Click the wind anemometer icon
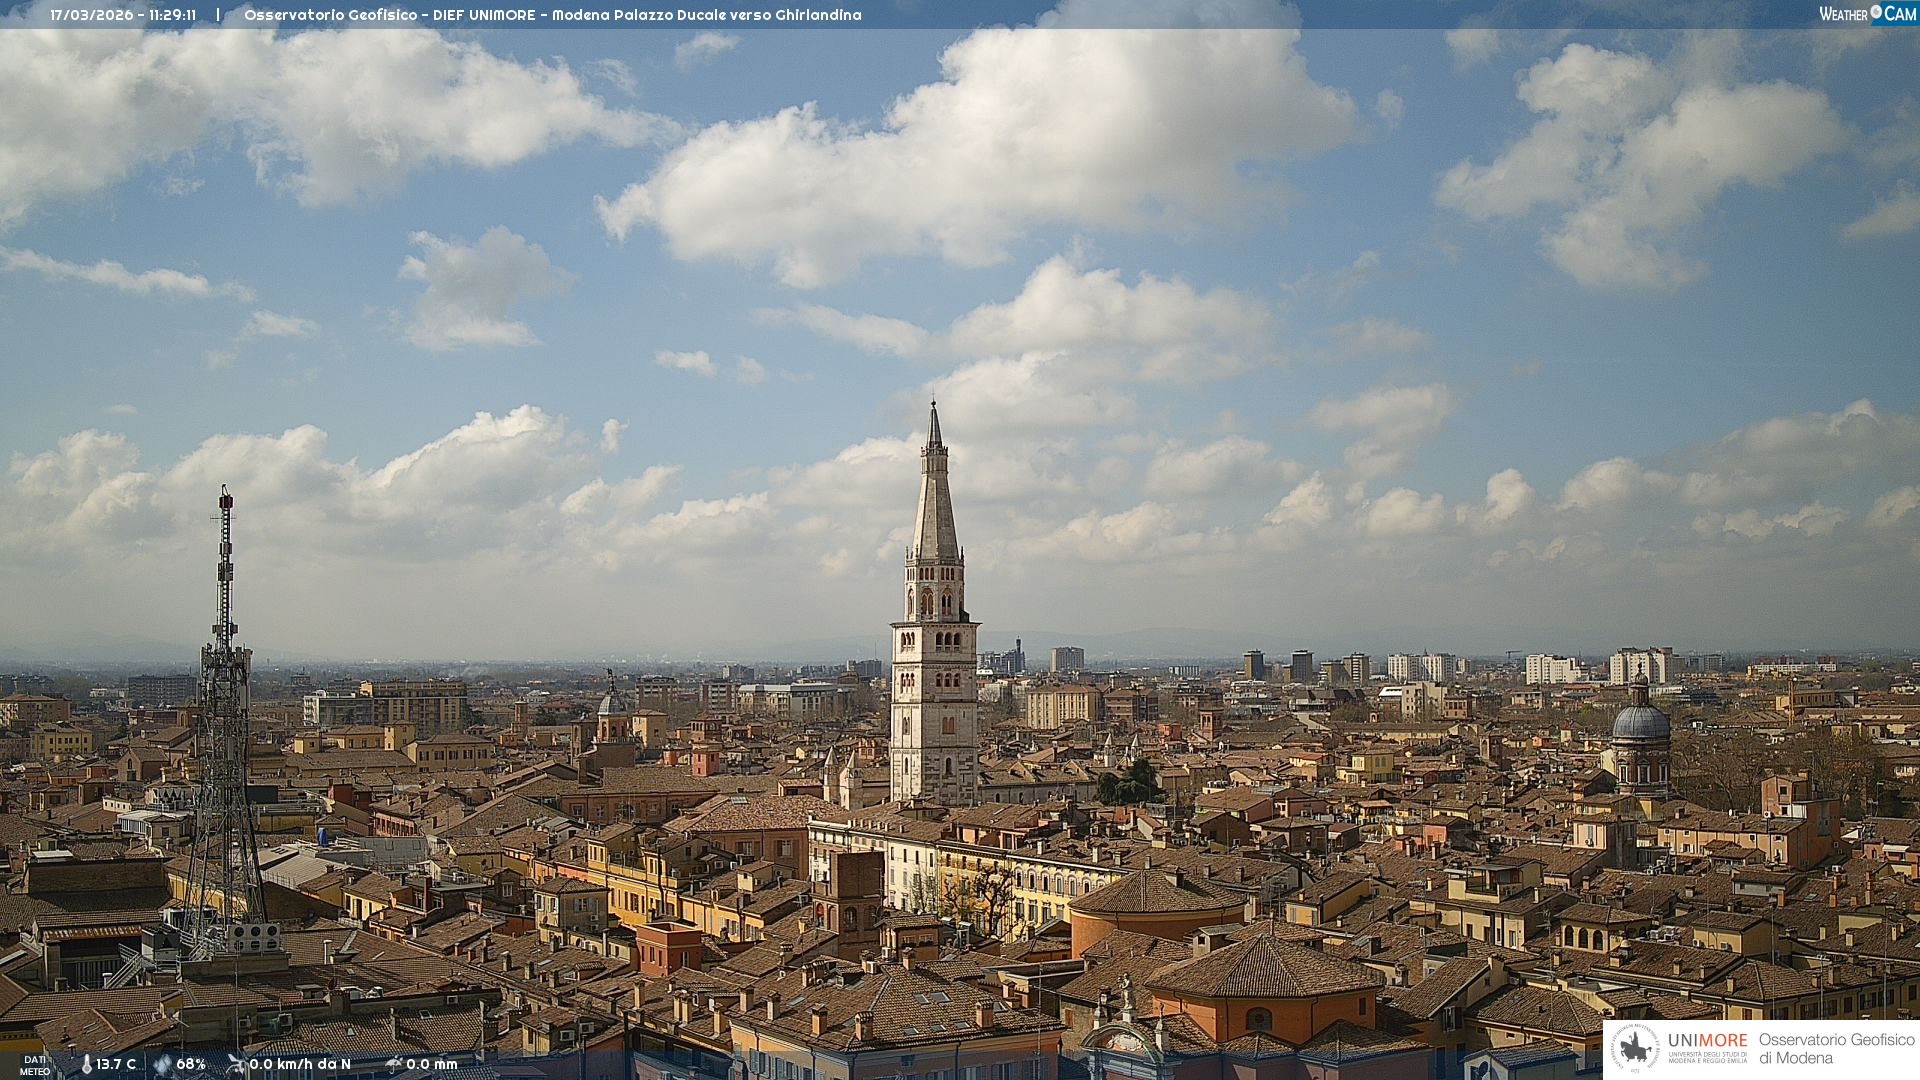The image size is (1920, 1080). coord(236,1064)
